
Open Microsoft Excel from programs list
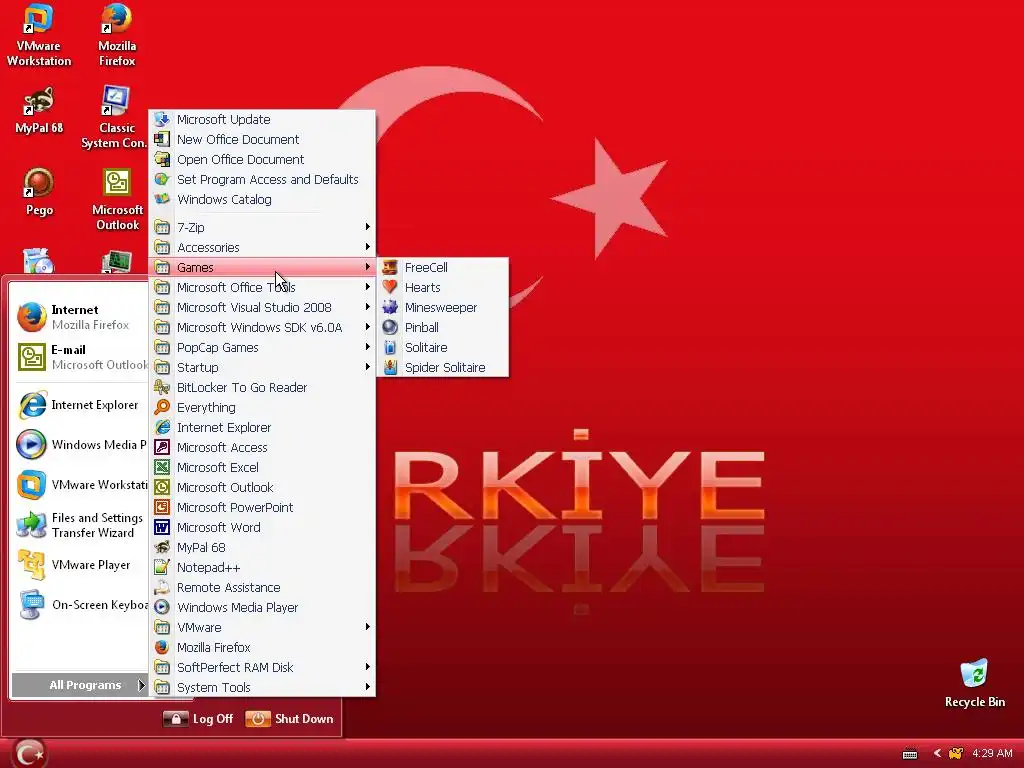[262, 468]
